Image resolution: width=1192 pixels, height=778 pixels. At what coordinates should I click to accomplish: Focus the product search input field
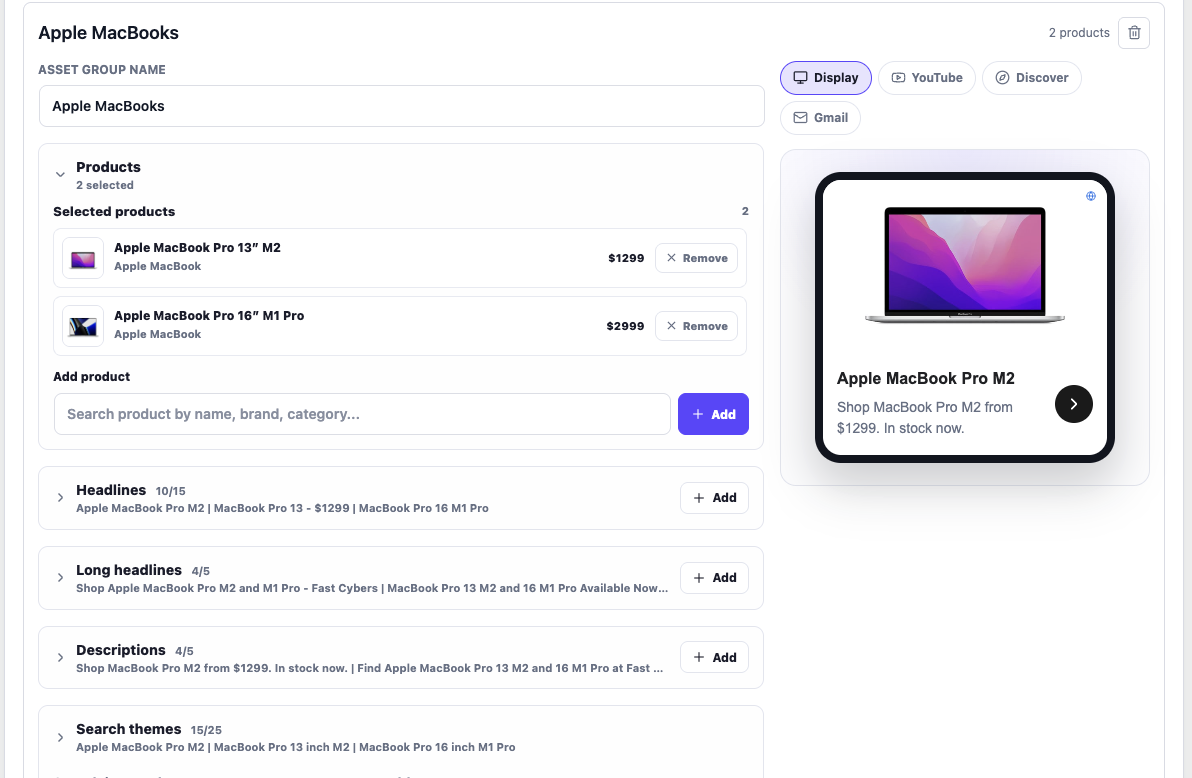point(362,414)
